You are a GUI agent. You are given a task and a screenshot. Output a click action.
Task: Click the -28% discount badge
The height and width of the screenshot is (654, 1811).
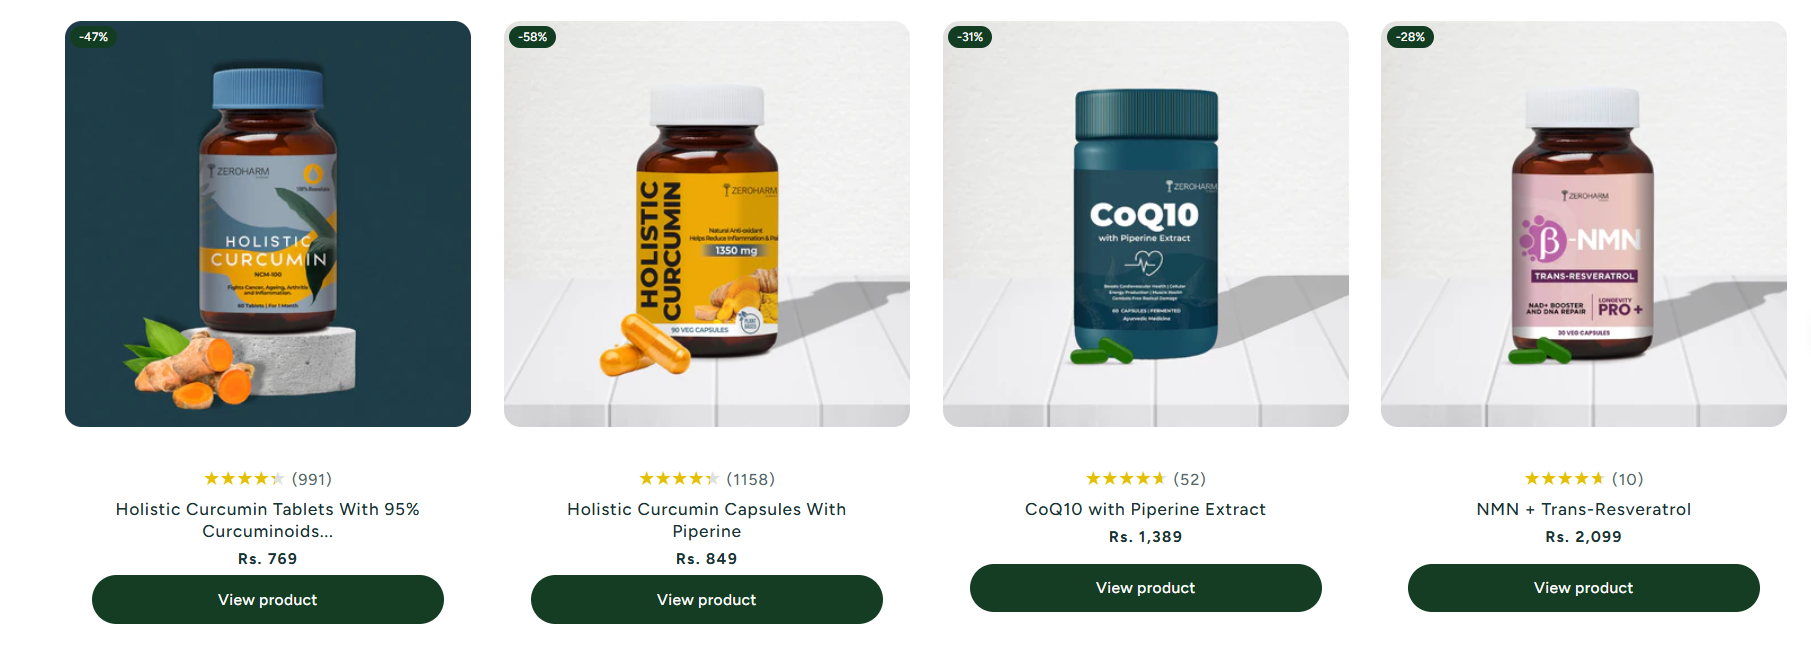pos(1411,37)
